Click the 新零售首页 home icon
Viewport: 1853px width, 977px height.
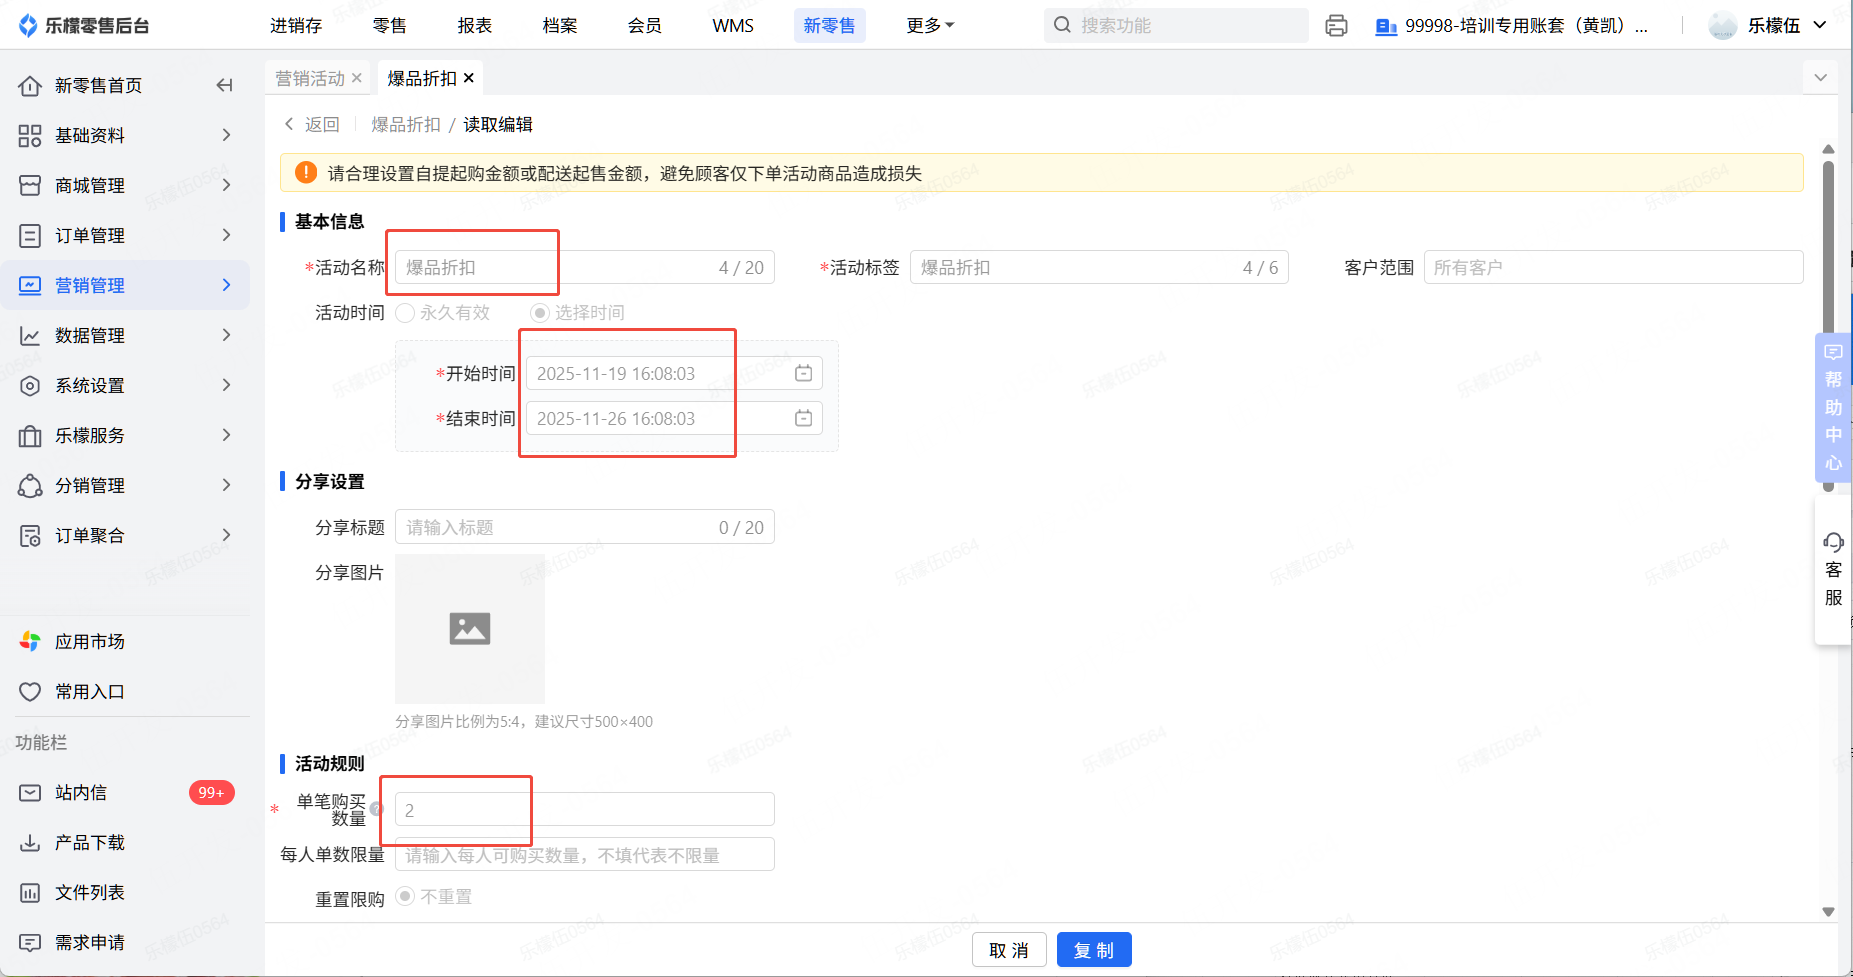(x=30, y=86)
